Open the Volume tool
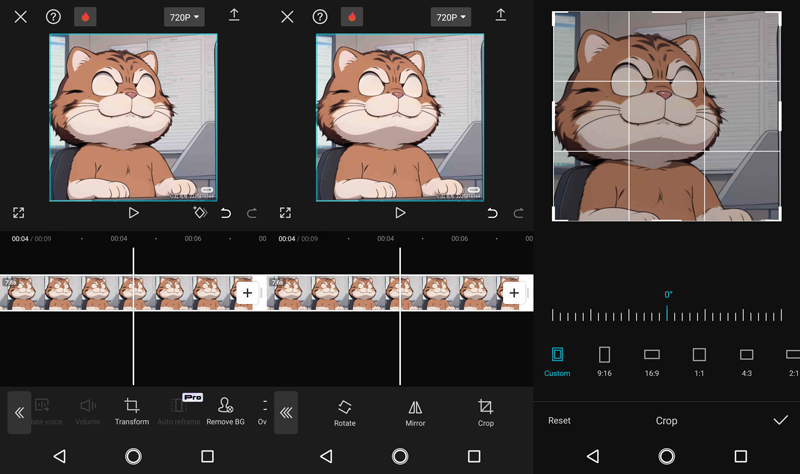800x474 pixels. tap(88, 412)
